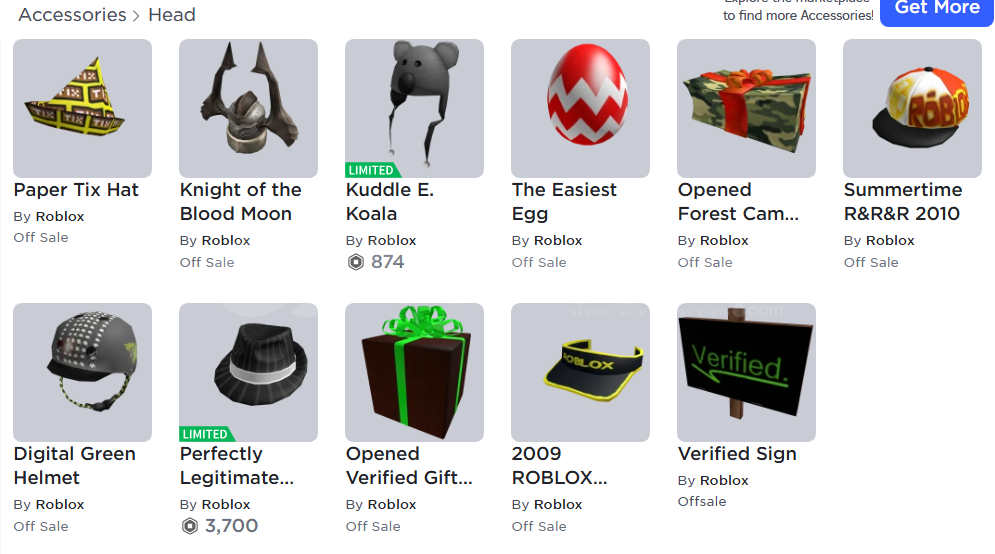
Task: Click the Get More button
Action: tap(937, 9)
